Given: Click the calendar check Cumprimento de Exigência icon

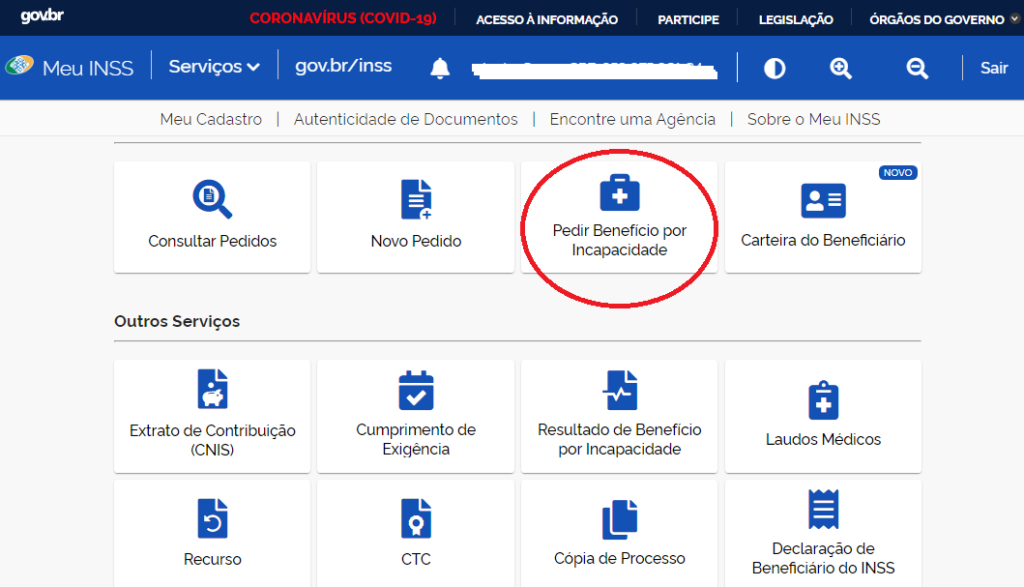Looking at the screenshot, I should (416, 390).
